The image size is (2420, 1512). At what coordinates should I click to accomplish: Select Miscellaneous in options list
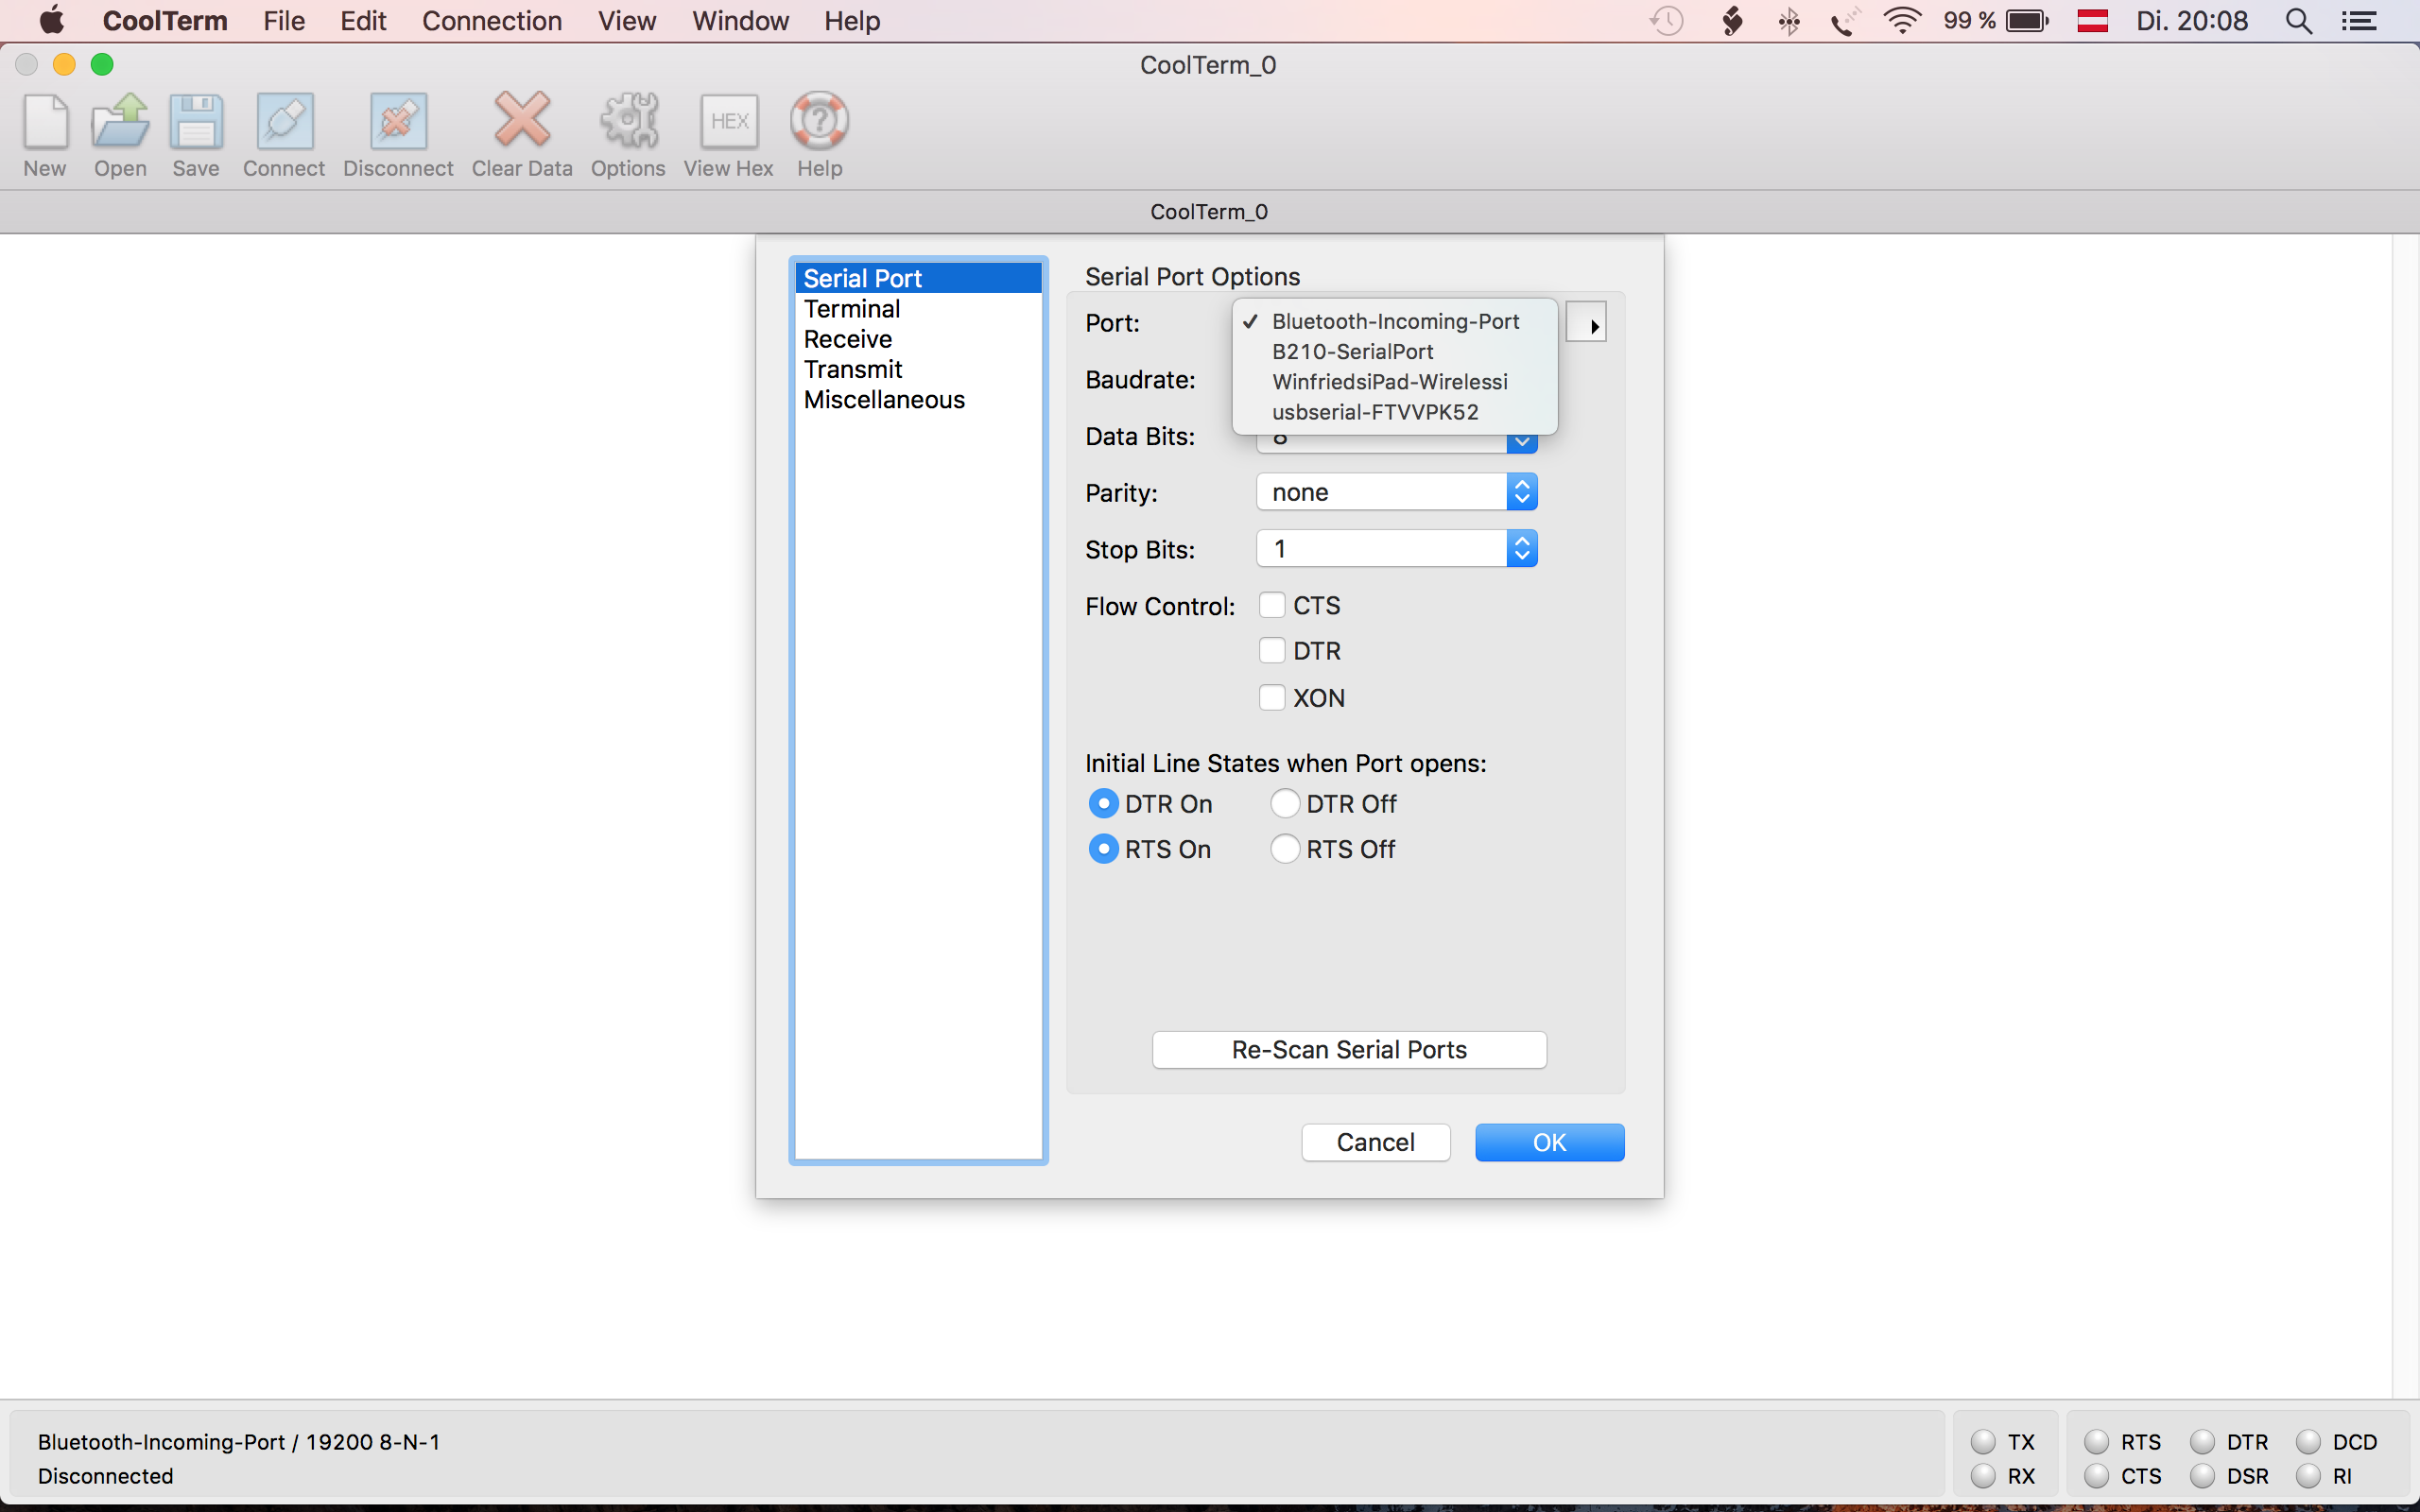(918, 399)
